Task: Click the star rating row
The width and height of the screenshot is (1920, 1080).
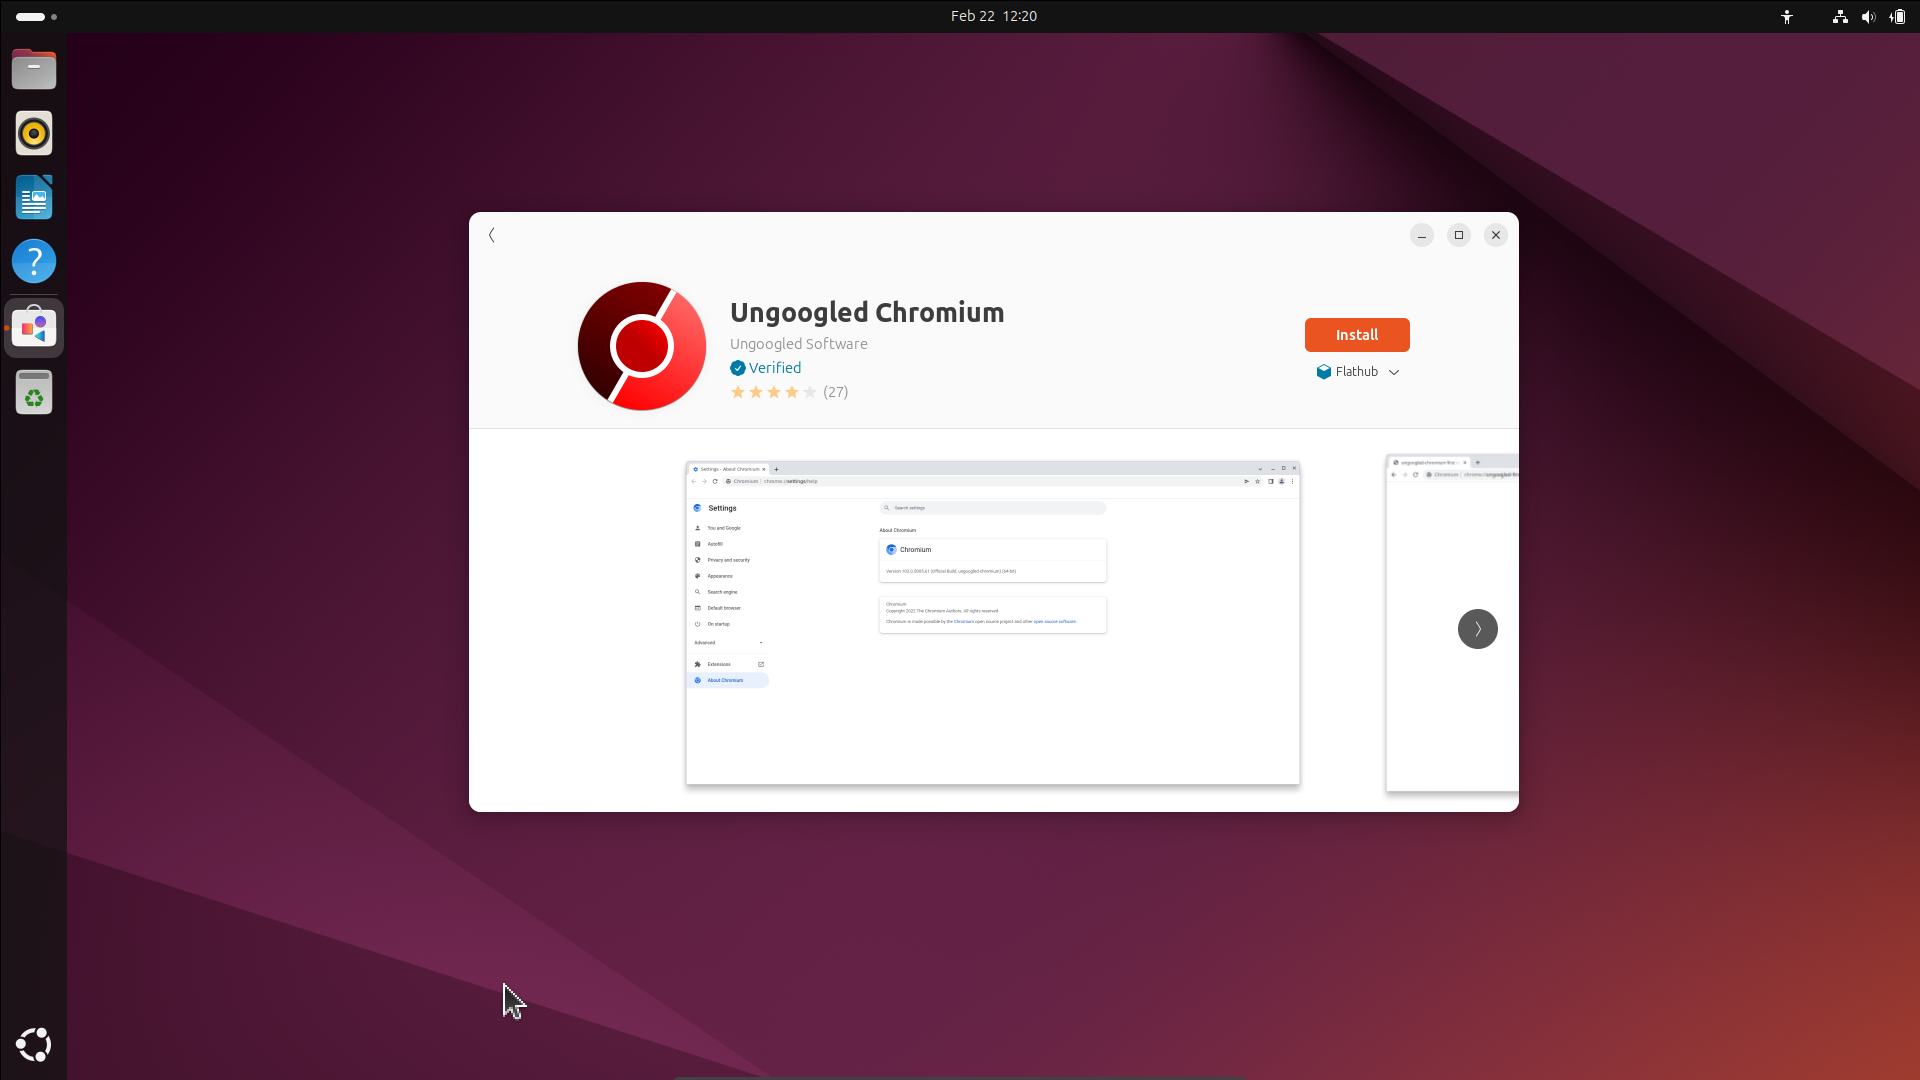Action: tap(774, 392)
